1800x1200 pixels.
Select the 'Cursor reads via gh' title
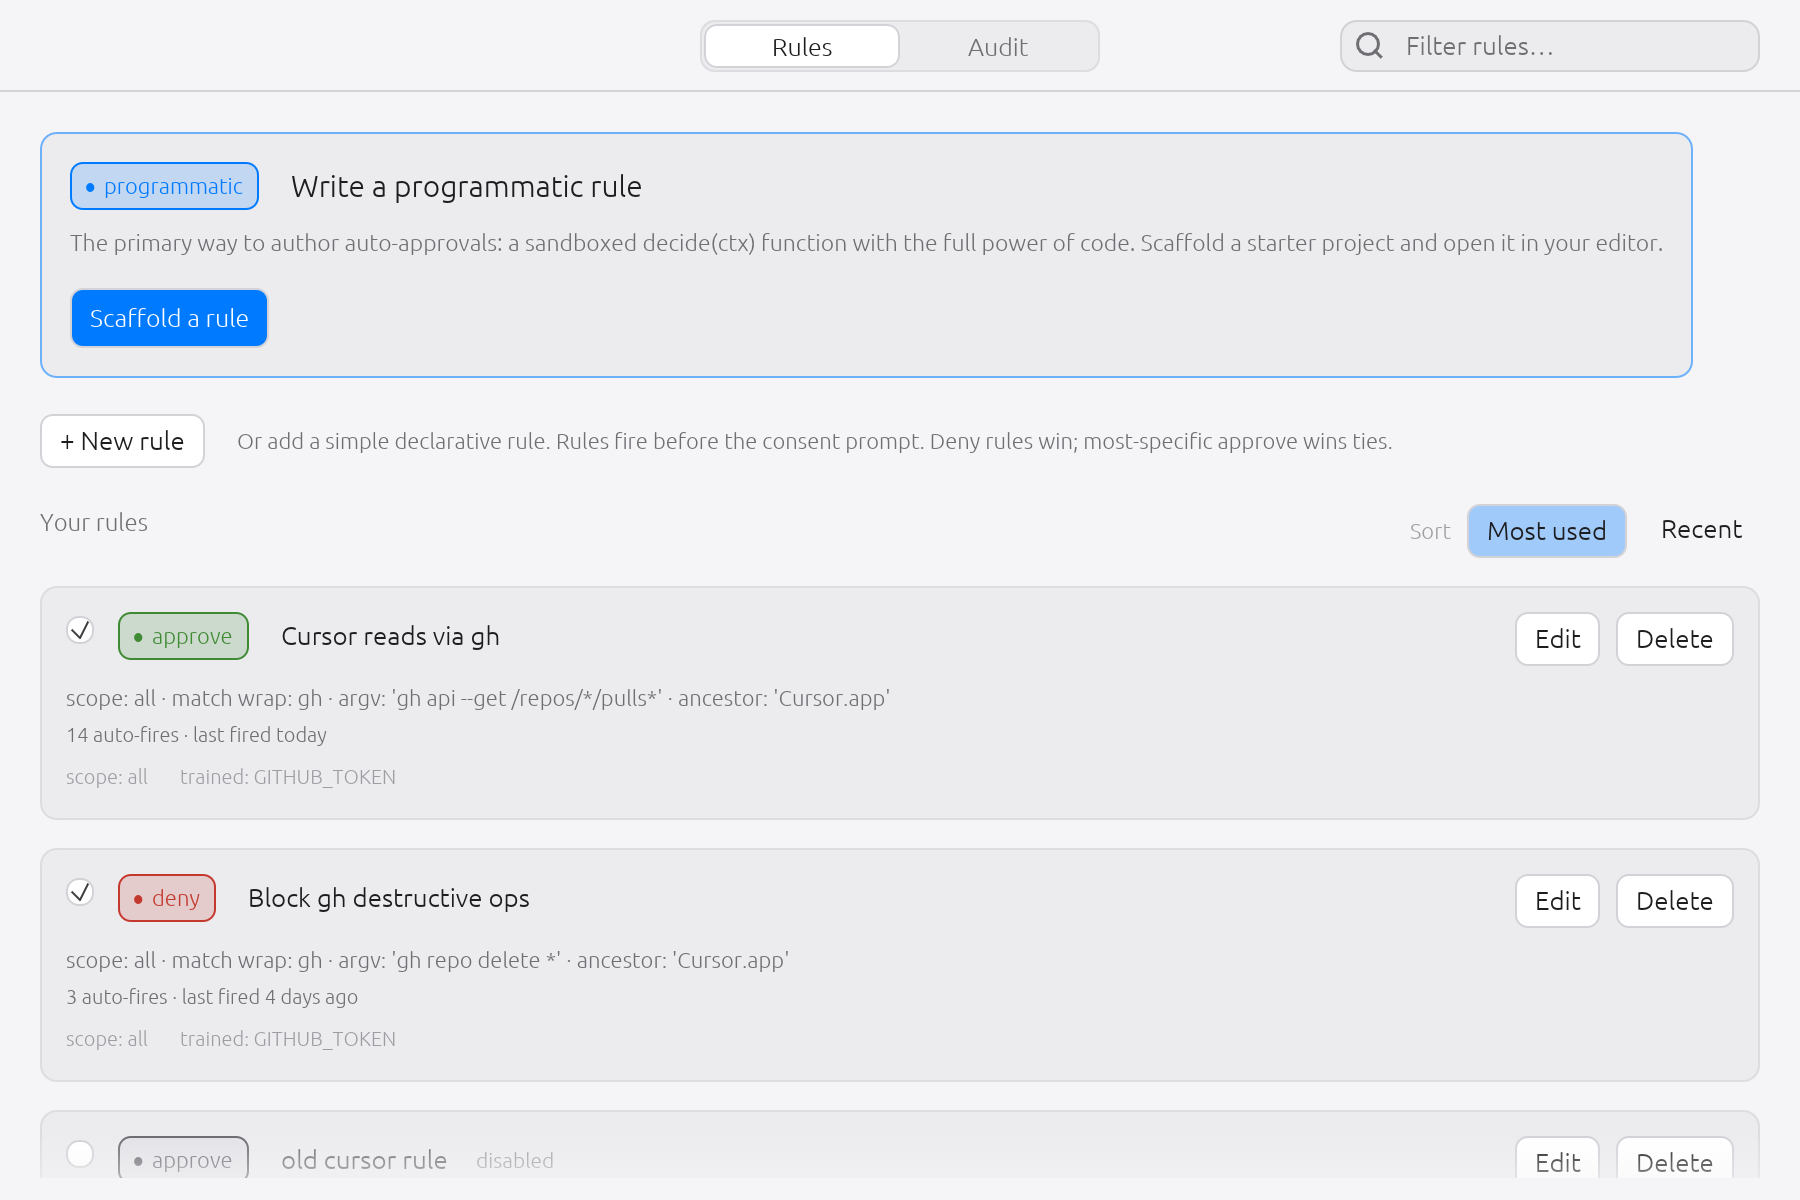[390, 637]
